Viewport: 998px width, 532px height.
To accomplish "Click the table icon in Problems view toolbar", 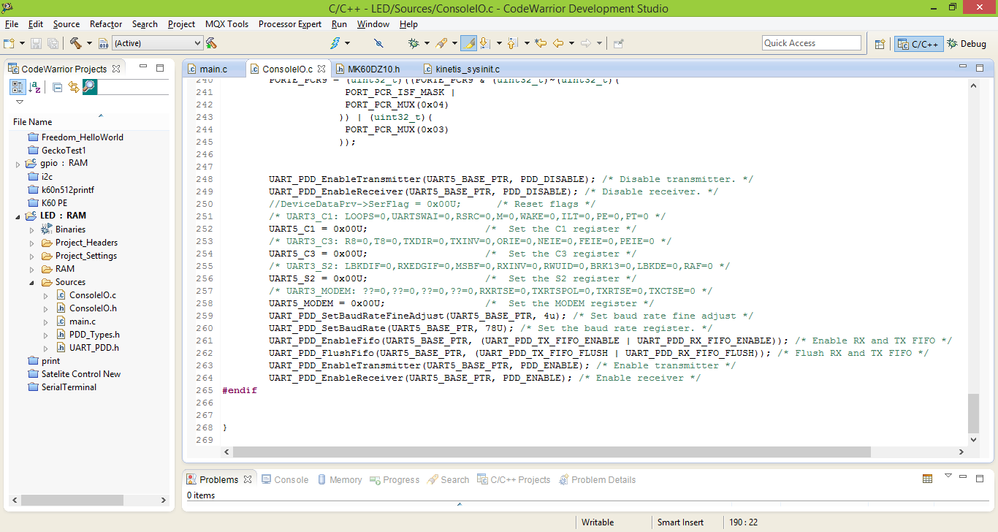I will [x=927, y=479].
